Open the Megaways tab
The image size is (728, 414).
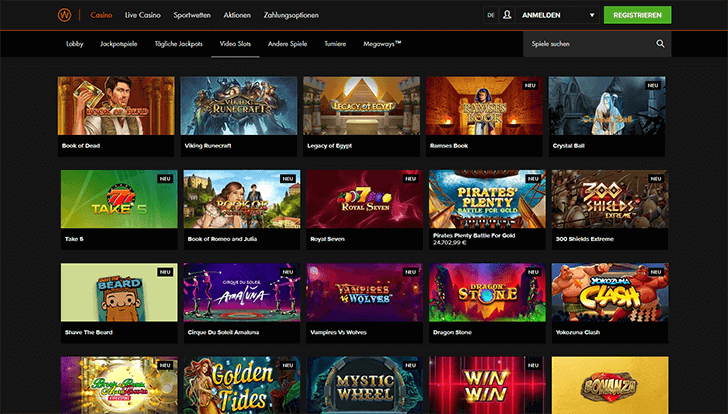click(382, 44)
